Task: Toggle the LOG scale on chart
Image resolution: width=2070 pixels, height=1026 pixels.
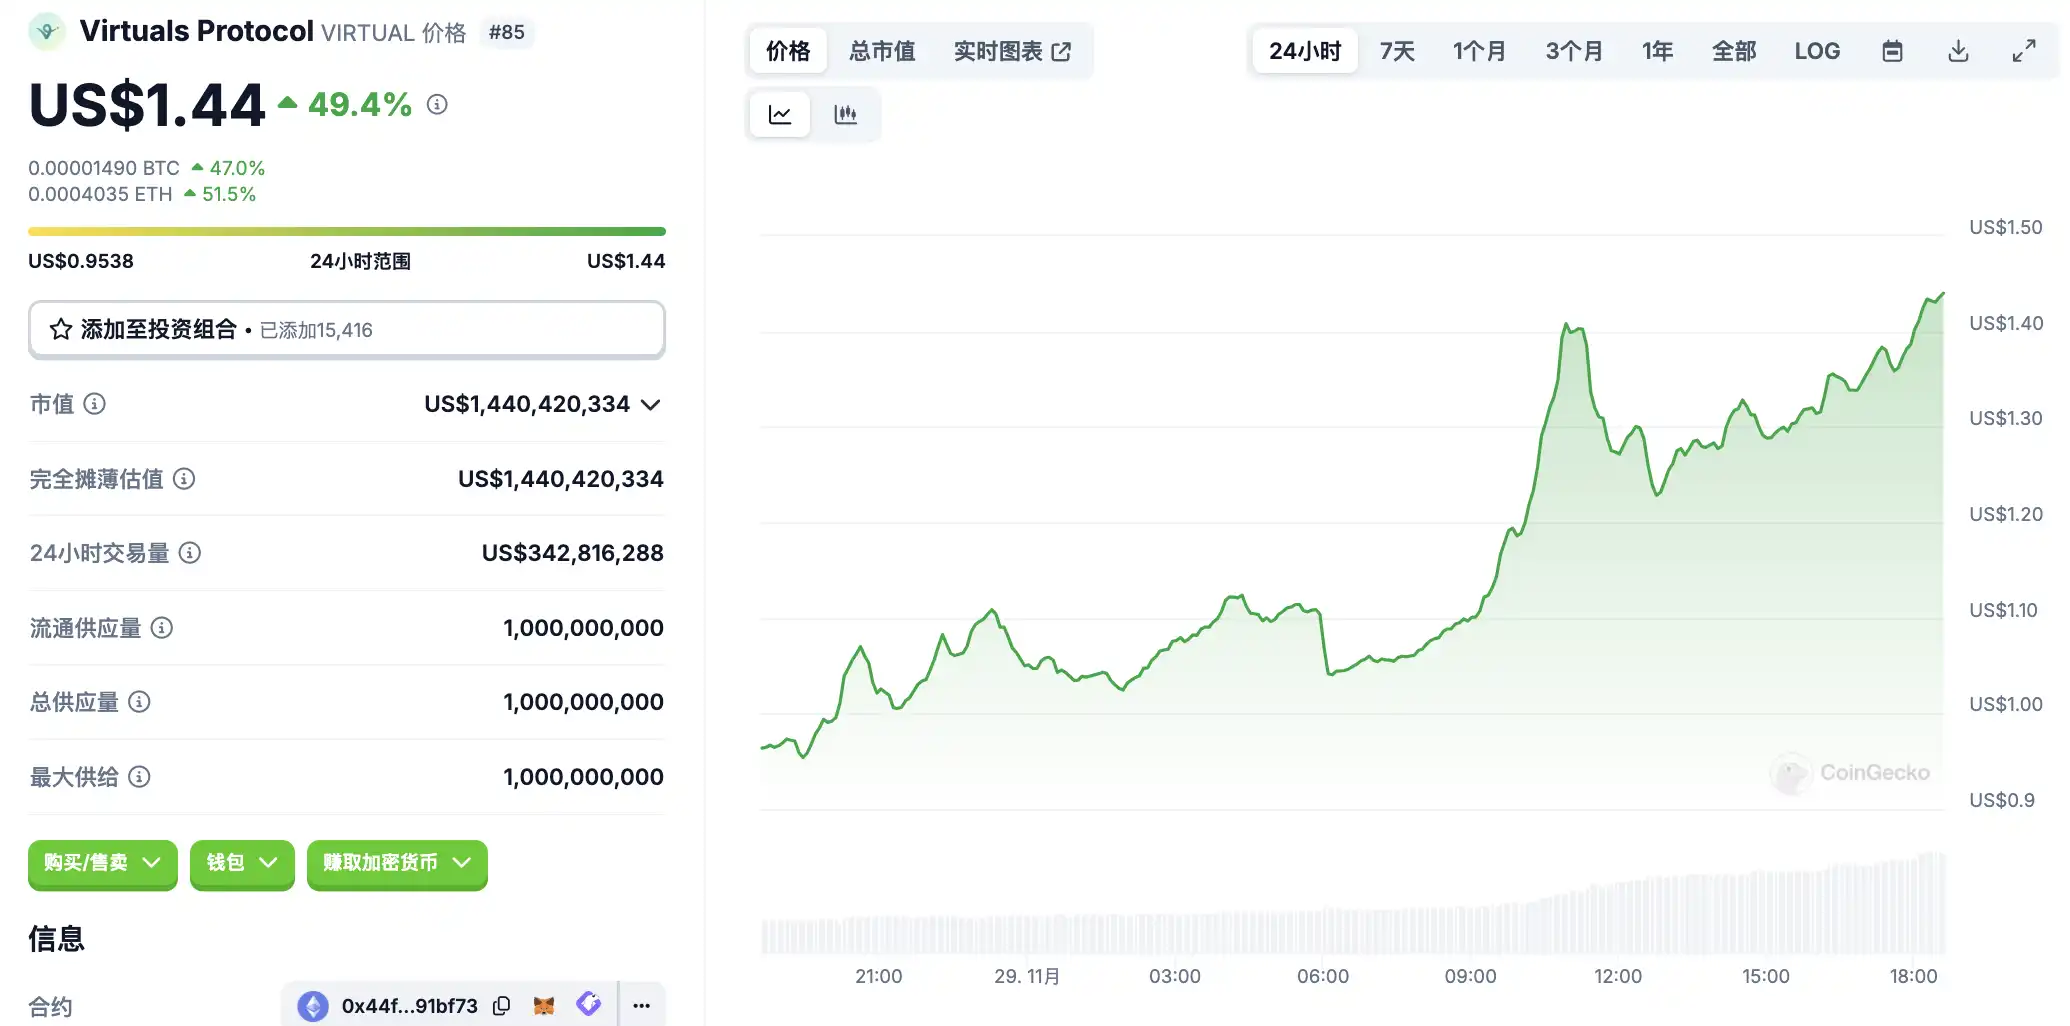Action: point(1816,51)
